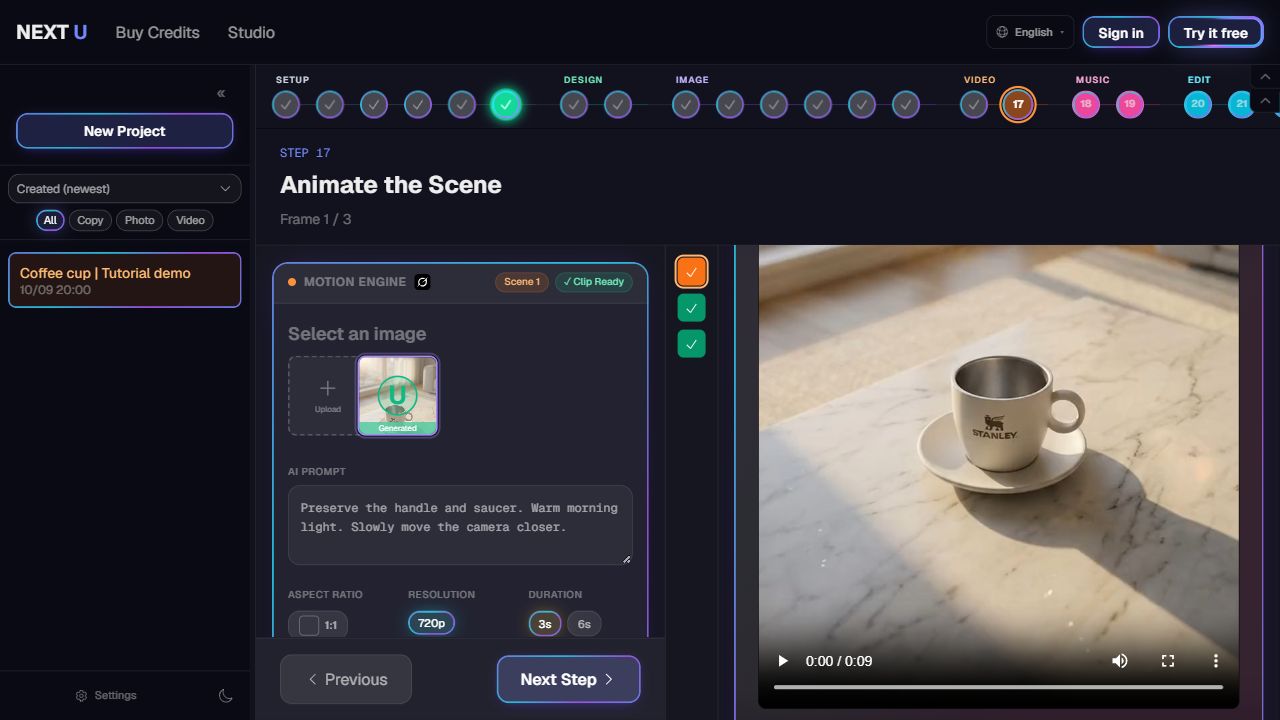The height and width of the screenshot is (720, 1280).
Task: Toggle dark mode with the moon icon
Action: tap(226, 696)
